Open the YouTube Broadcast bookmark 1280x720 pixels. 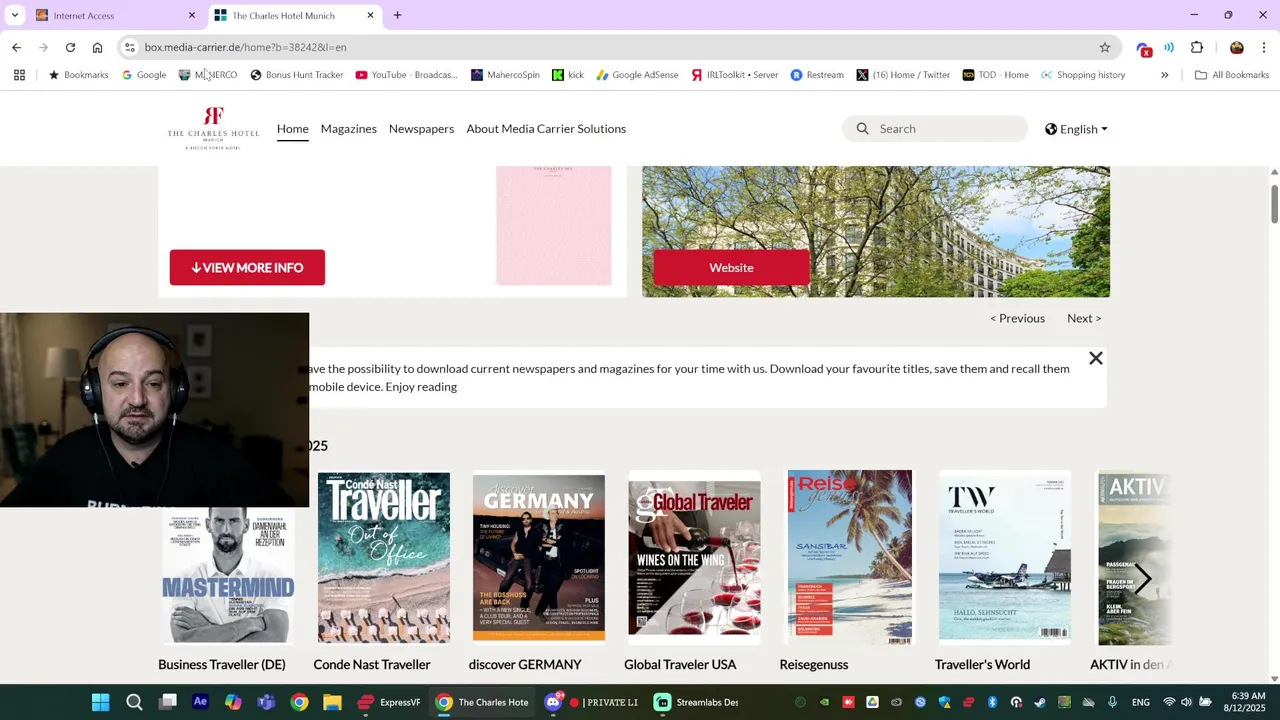[x=406, y=75]
